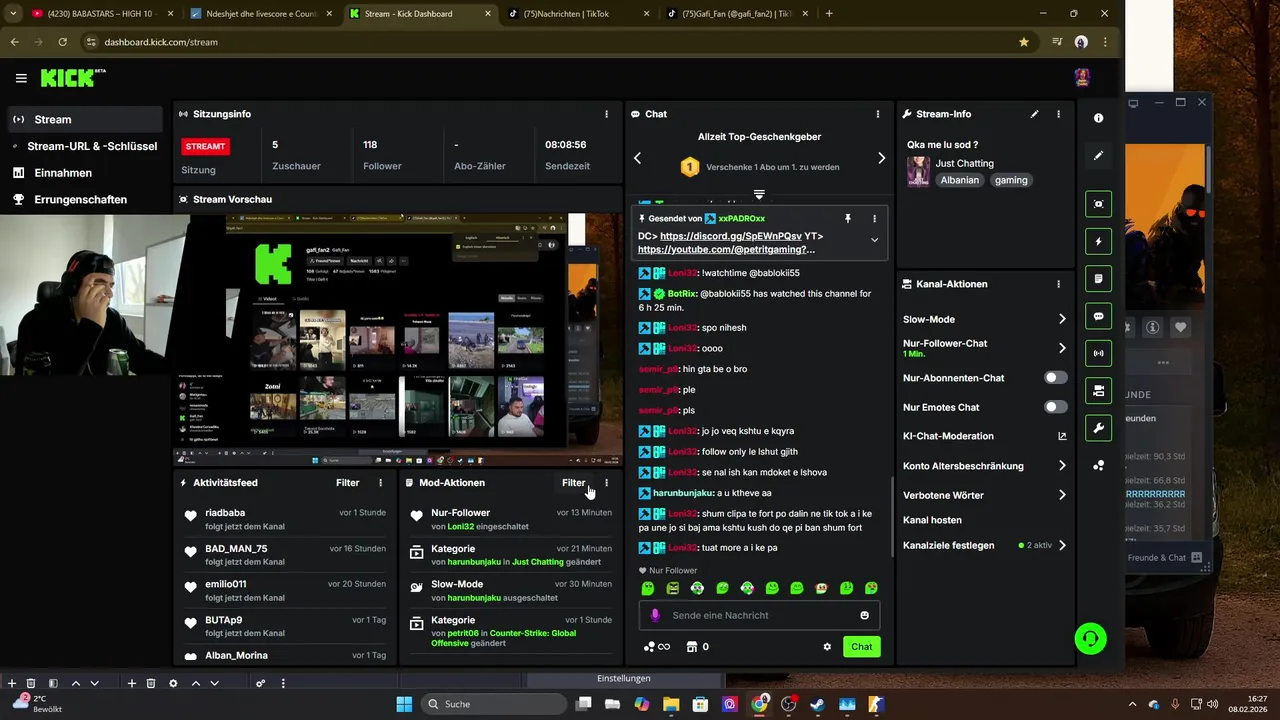Open Mod-Aktionen three-dot menu
The height and width of the screenshot is (720, 1280).
[606, 482]
